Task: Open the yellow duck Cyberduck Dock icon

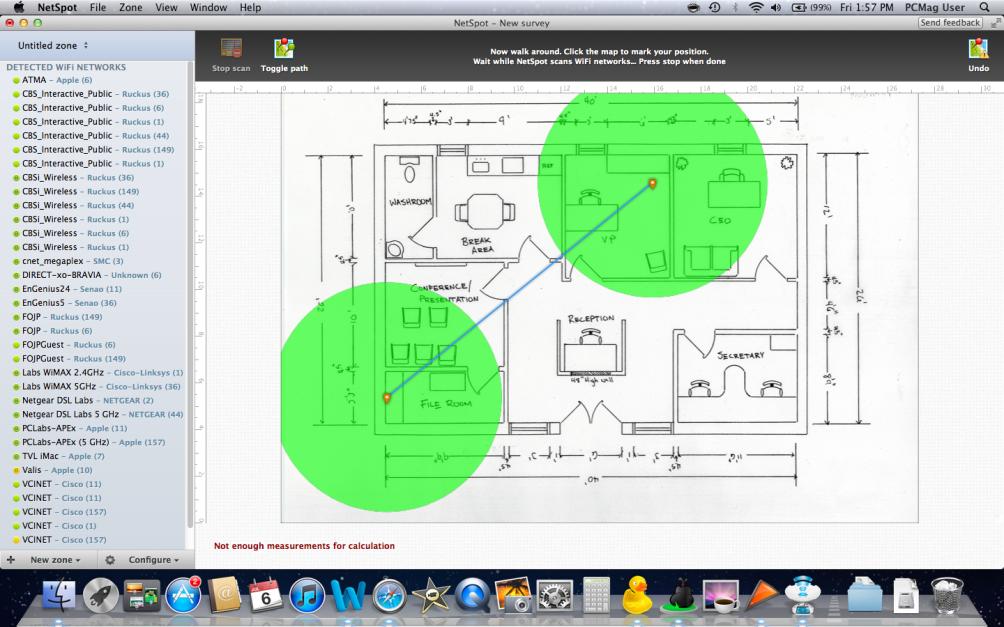Action: [637, 595]
